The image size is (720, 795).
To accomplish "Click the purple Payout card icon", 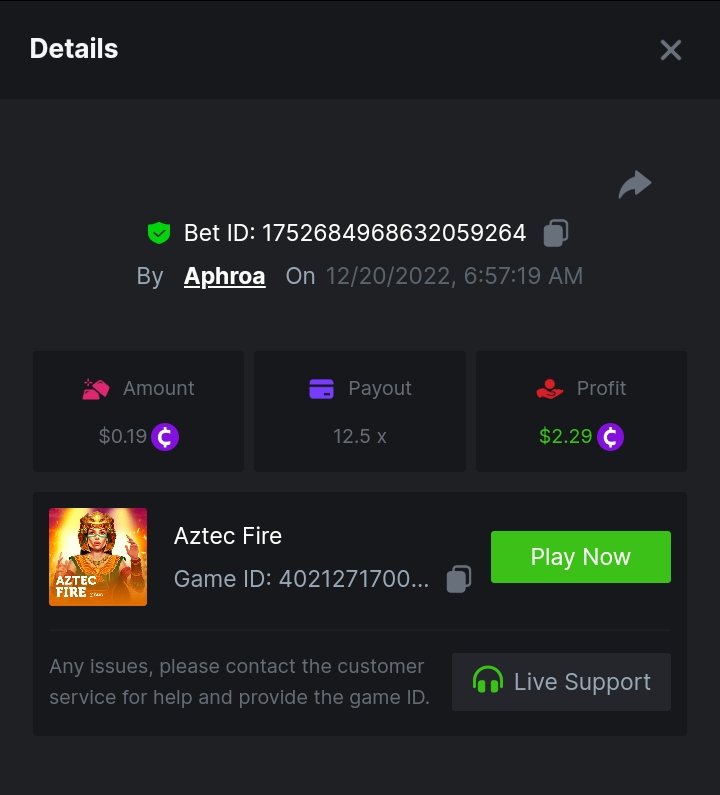I will click(x=321, y=389).
